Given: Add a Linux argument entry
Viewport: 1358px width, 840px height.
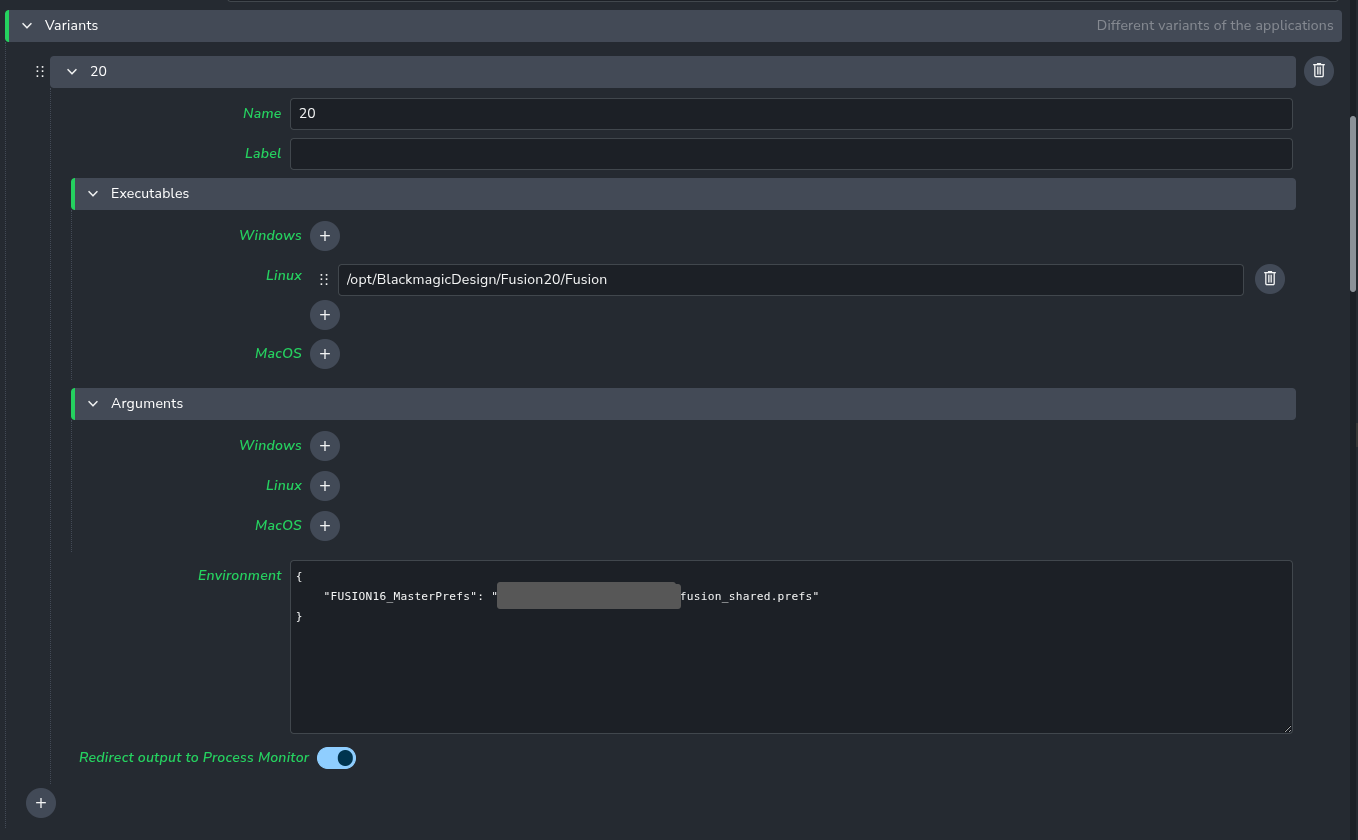Looking at the screenshot, I should point(324,486).
